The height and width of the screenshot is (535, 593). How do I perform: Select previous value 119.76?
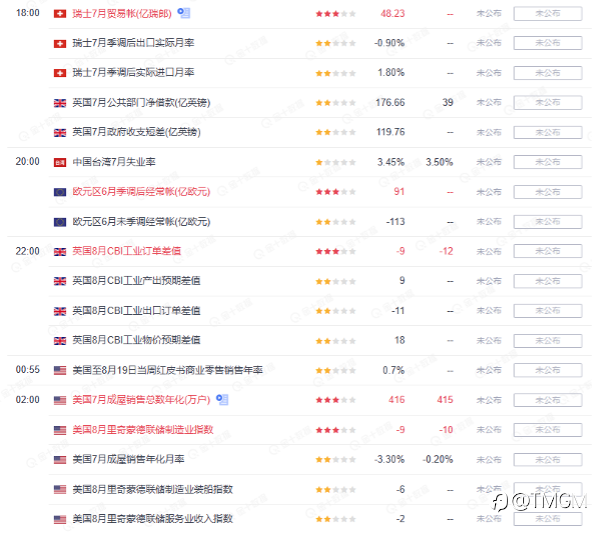(x=391, y=132)
